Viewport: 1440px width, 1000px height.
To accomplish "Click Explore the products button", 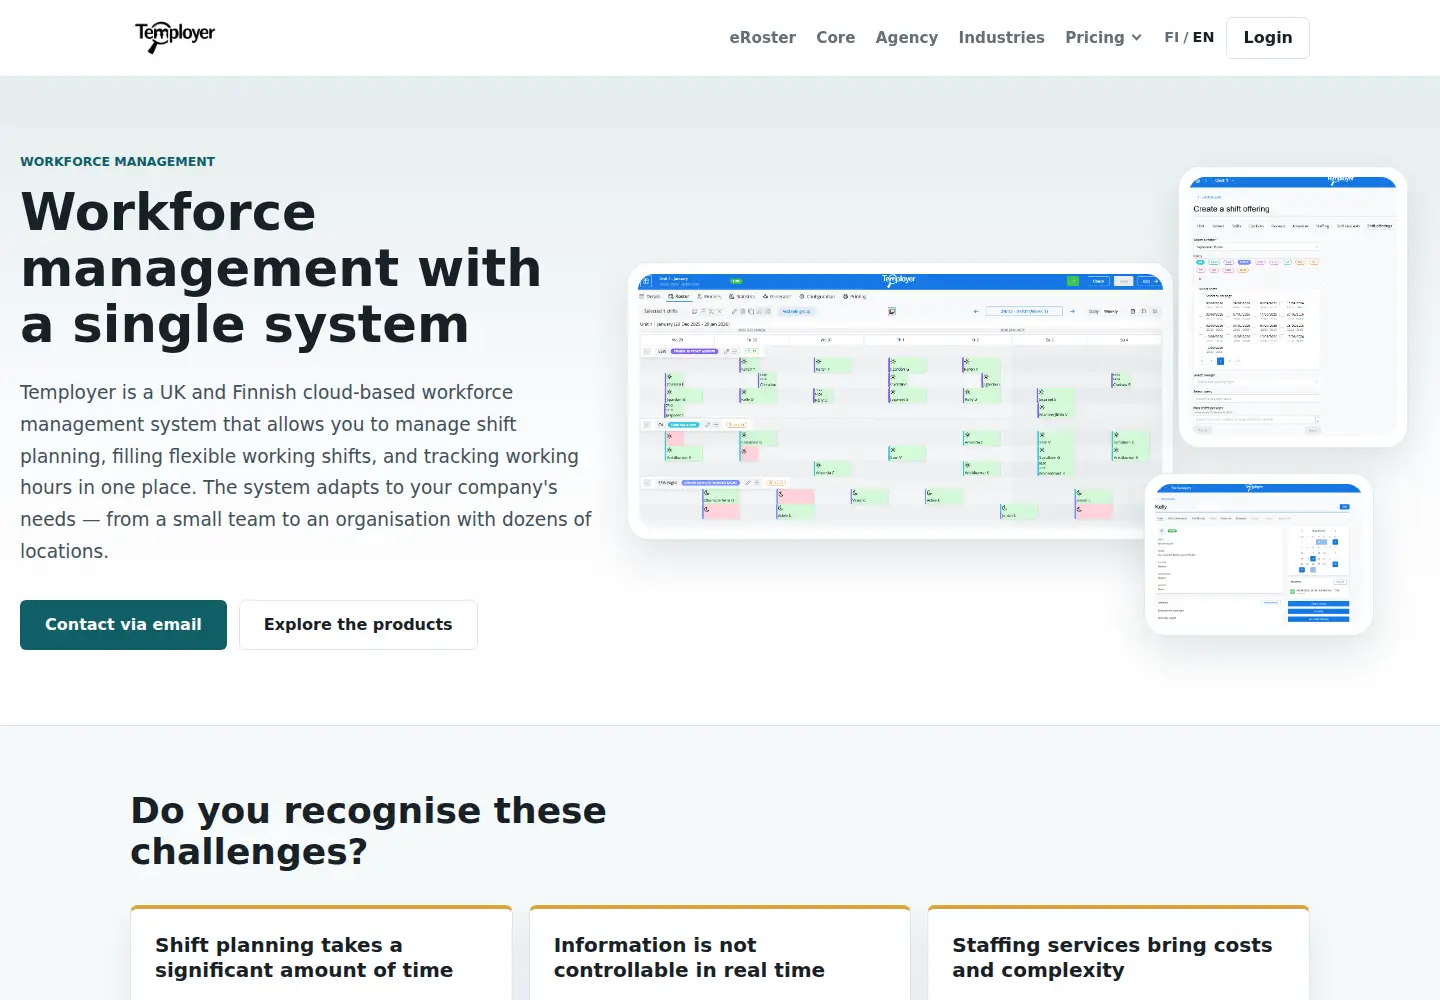I will click(358, 624).
